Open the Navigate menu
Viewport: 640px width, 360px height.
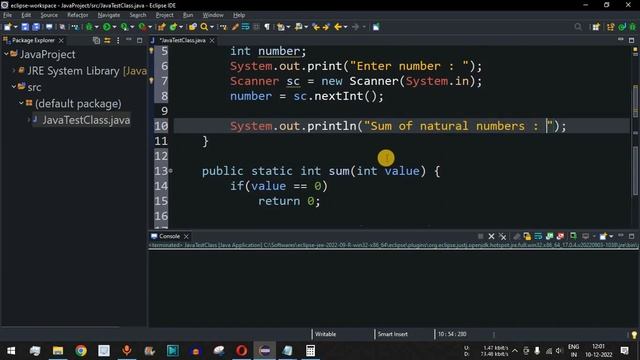coord(109,15)
